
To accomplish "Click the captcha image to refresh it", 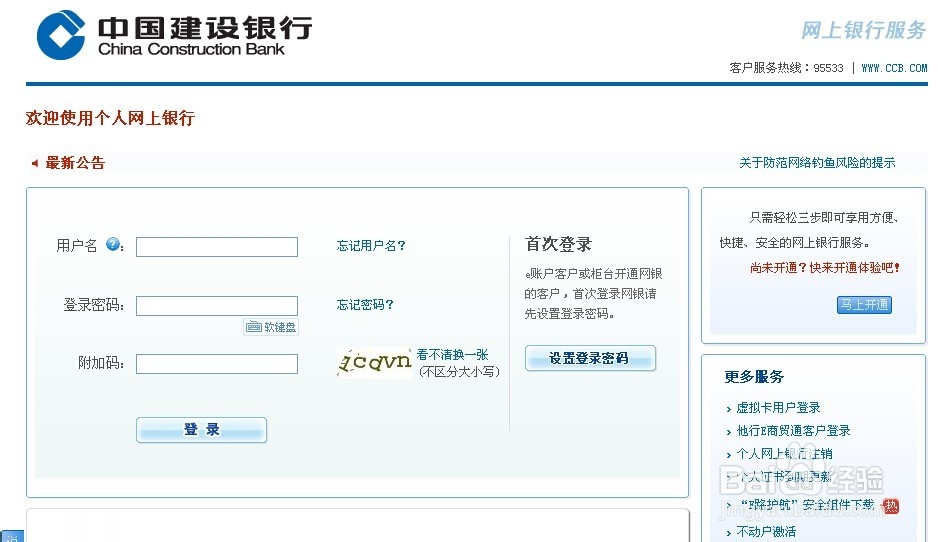I will click(x=374, y=363).
